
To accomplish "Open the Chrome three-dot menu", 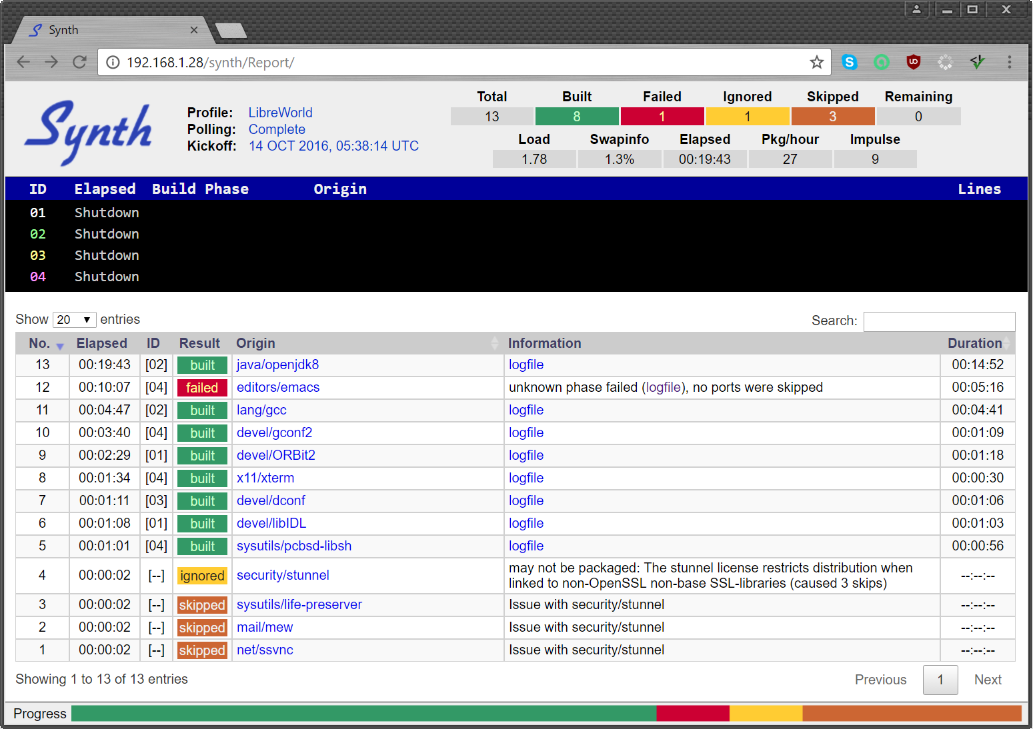I will [1009, 62].
